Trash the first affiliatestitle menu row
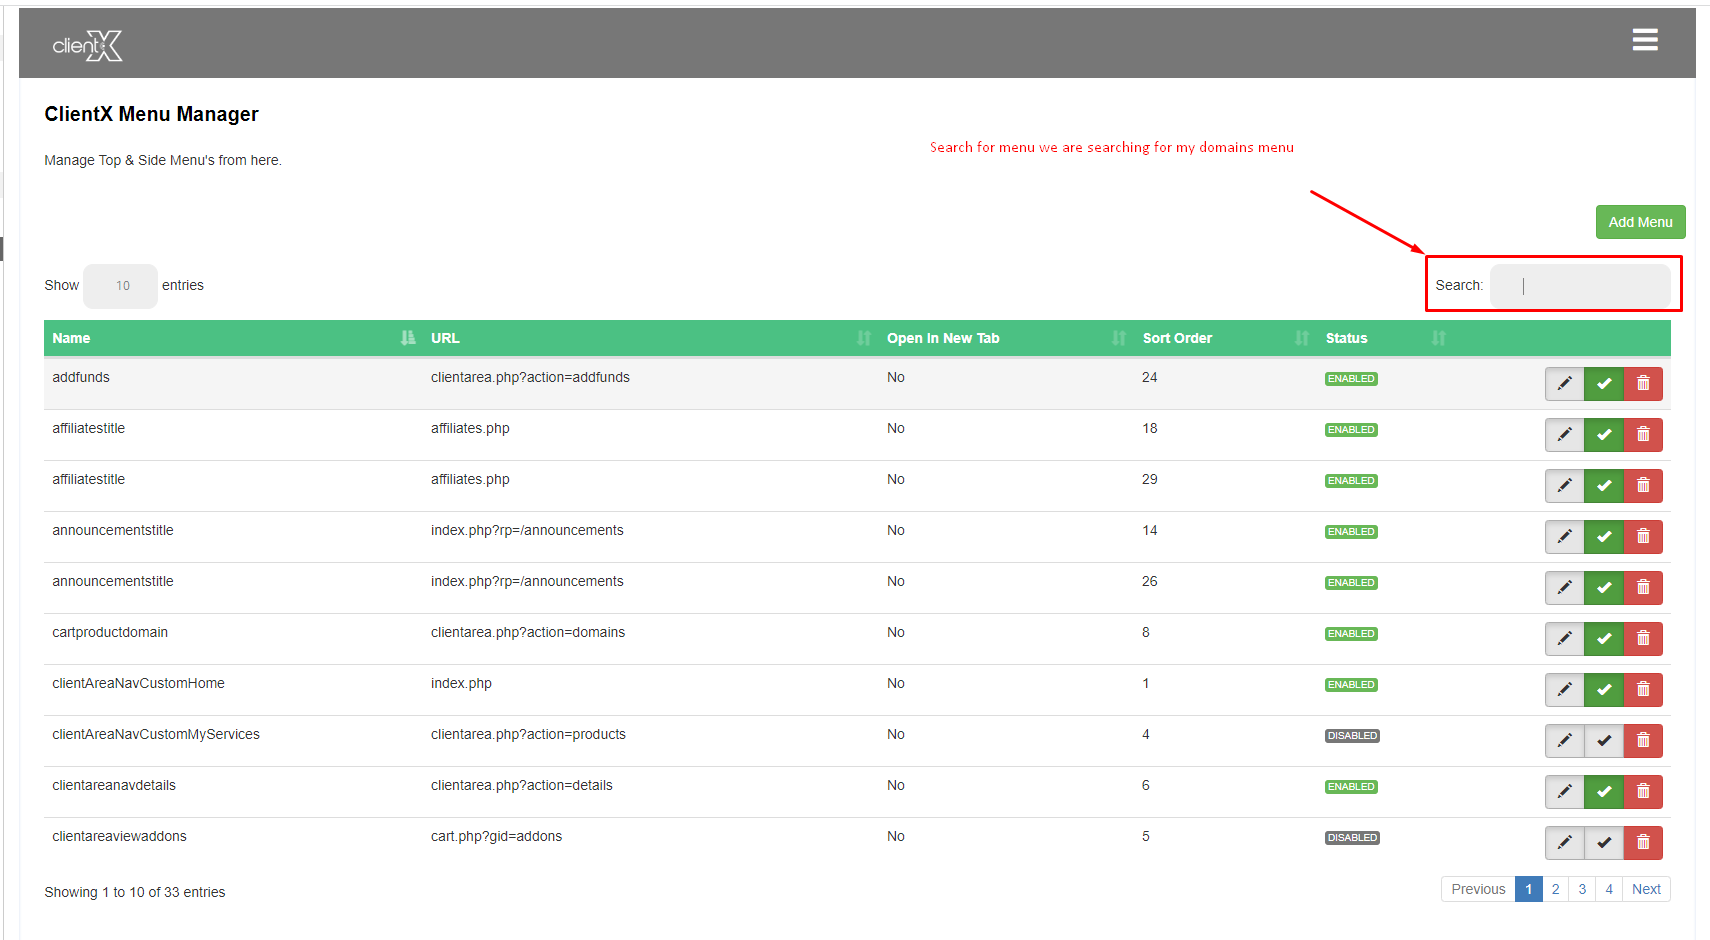 pos(1643,435)
